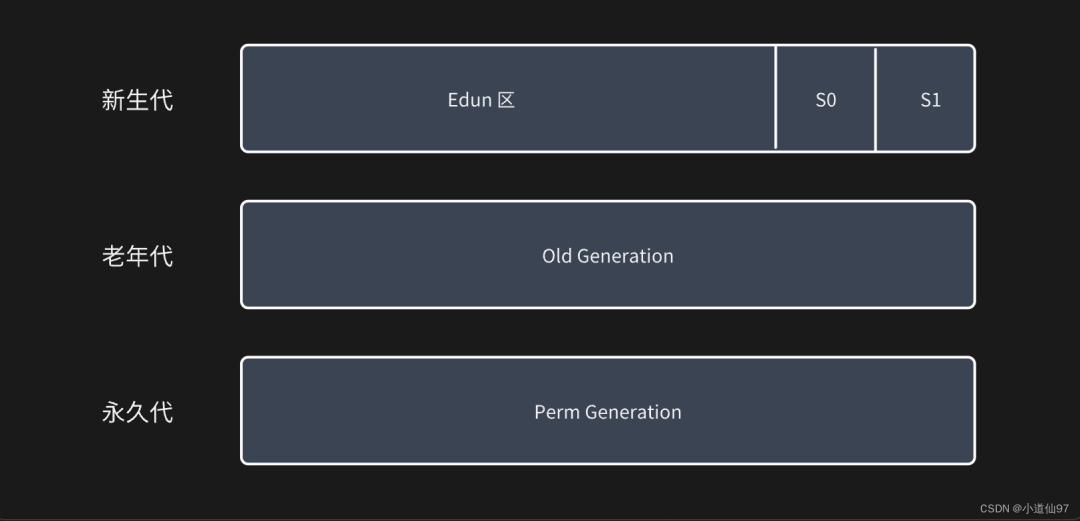
Task: Click "Generation" in the Perm Generation text
Action: point(634,412)
